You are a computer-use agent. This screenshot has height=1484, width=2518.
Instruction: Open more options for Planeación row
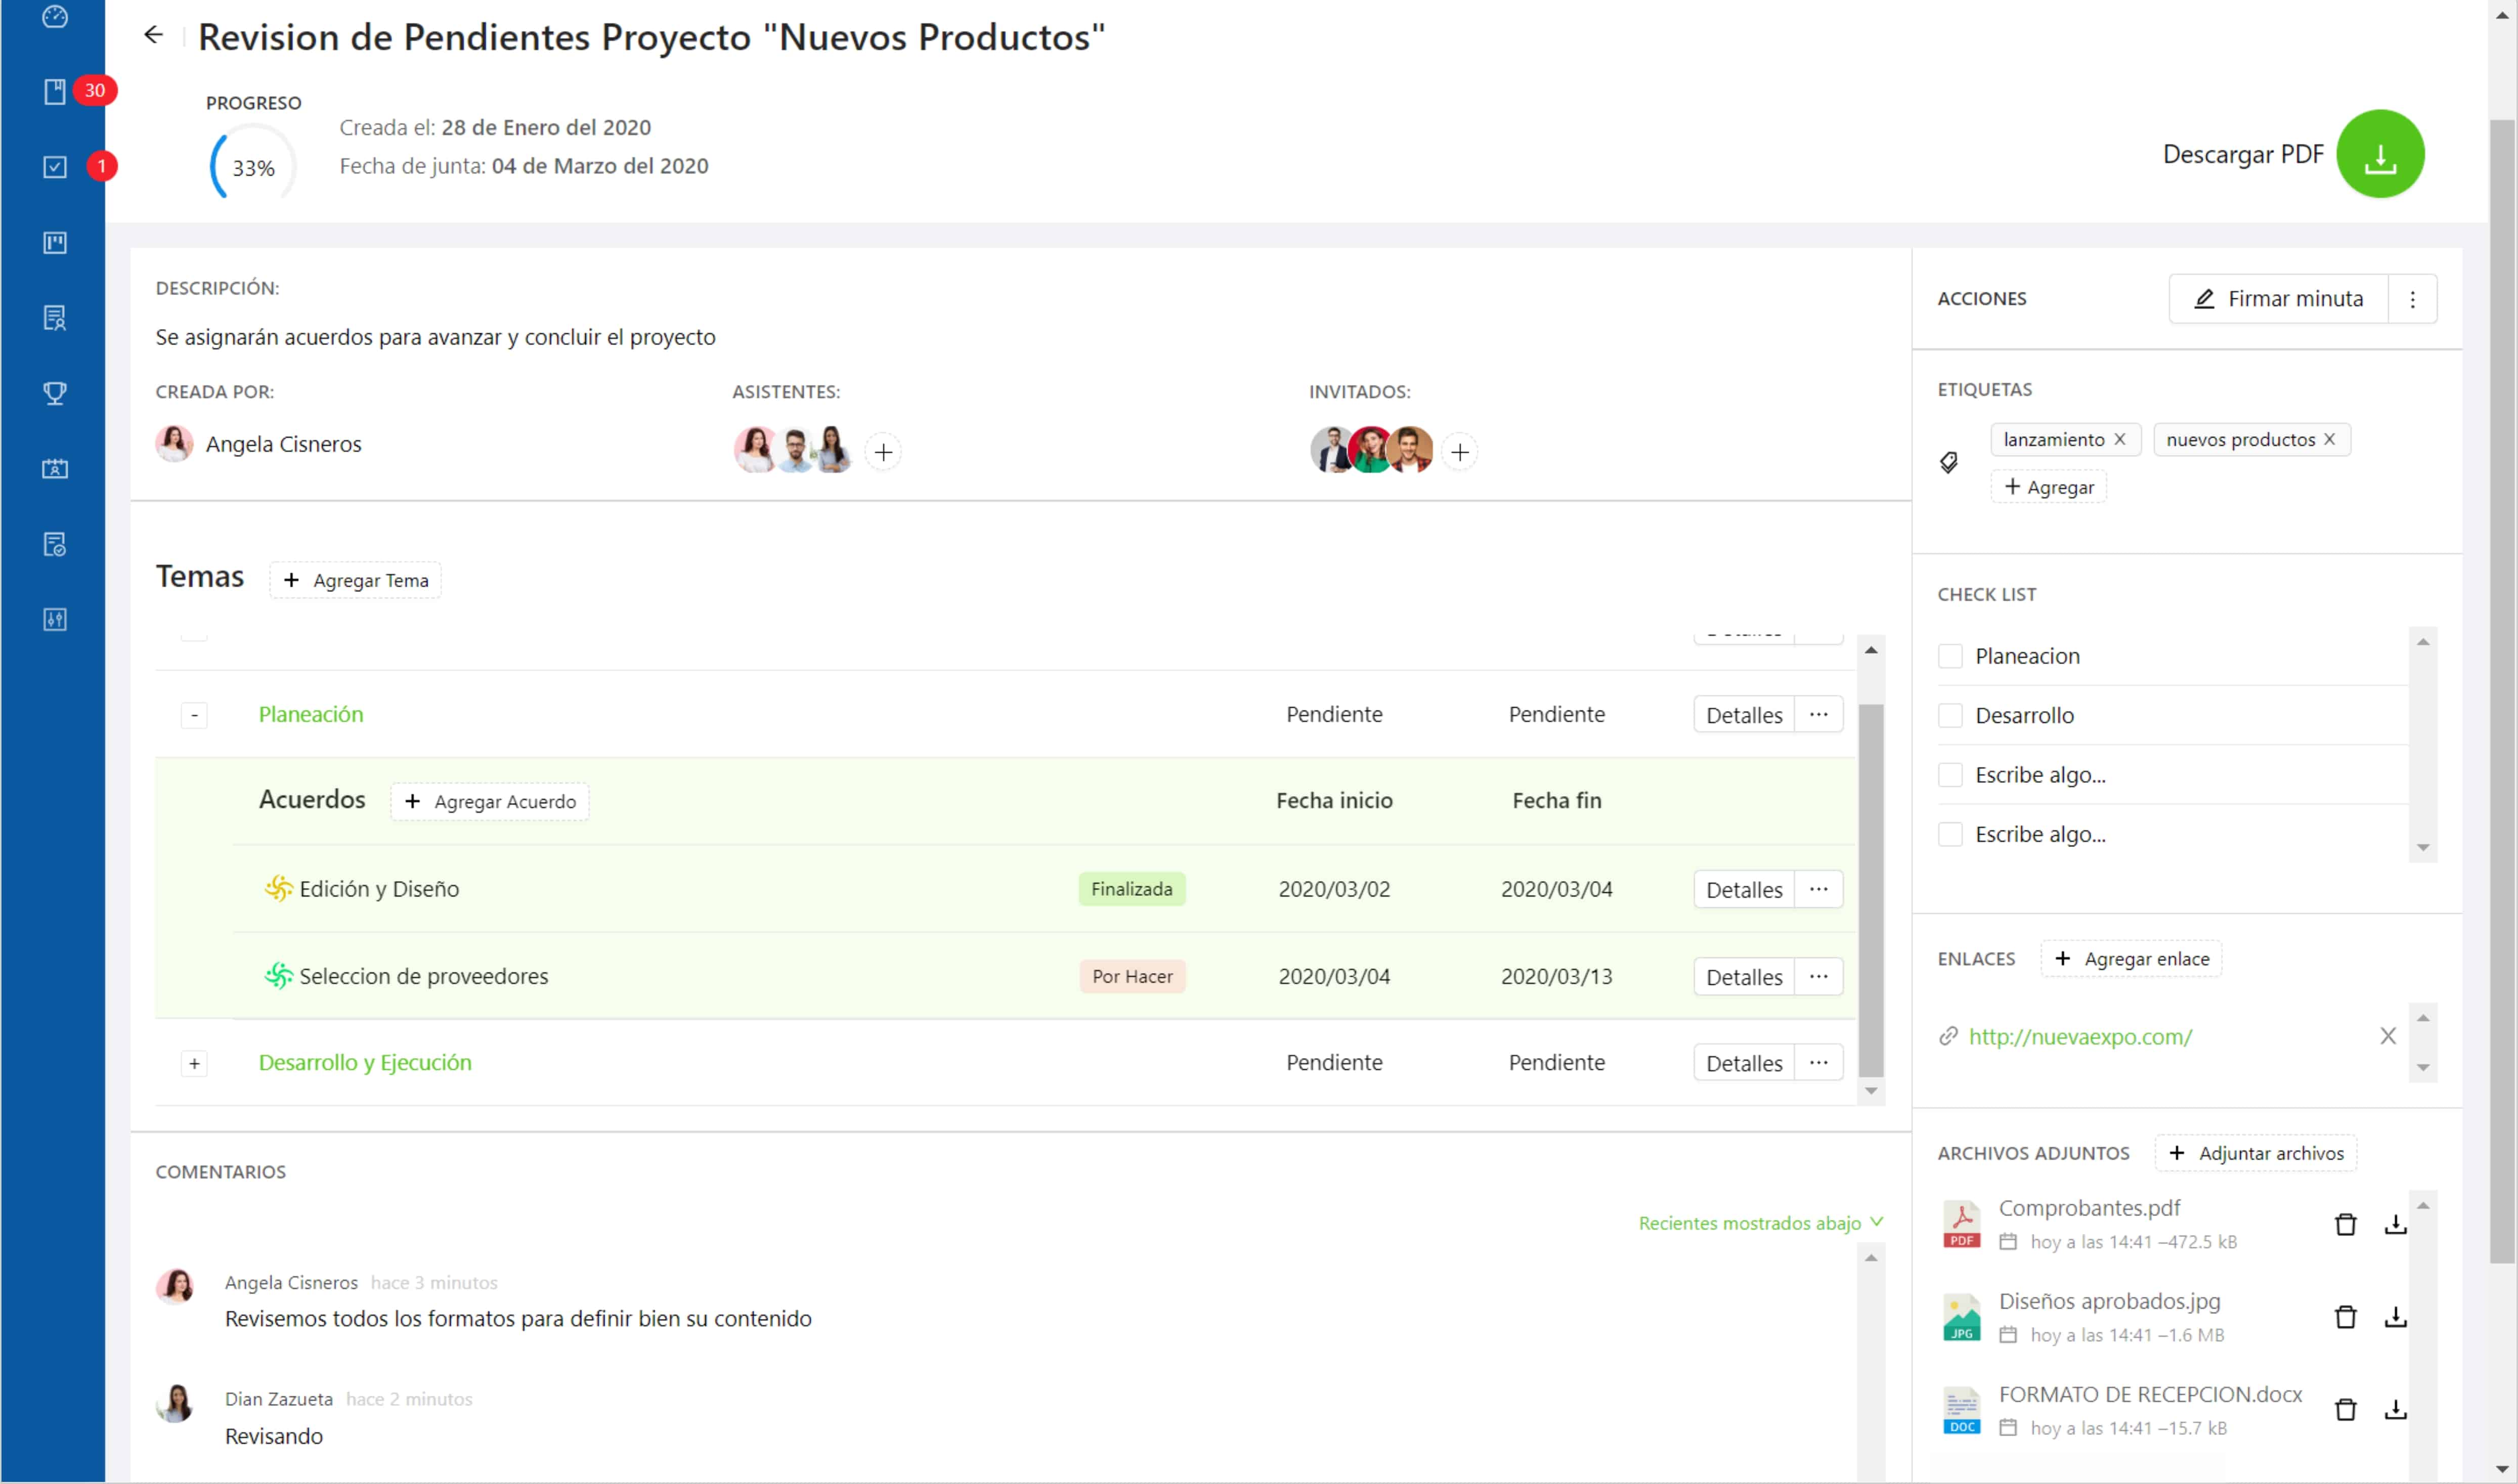point(1818,714)
